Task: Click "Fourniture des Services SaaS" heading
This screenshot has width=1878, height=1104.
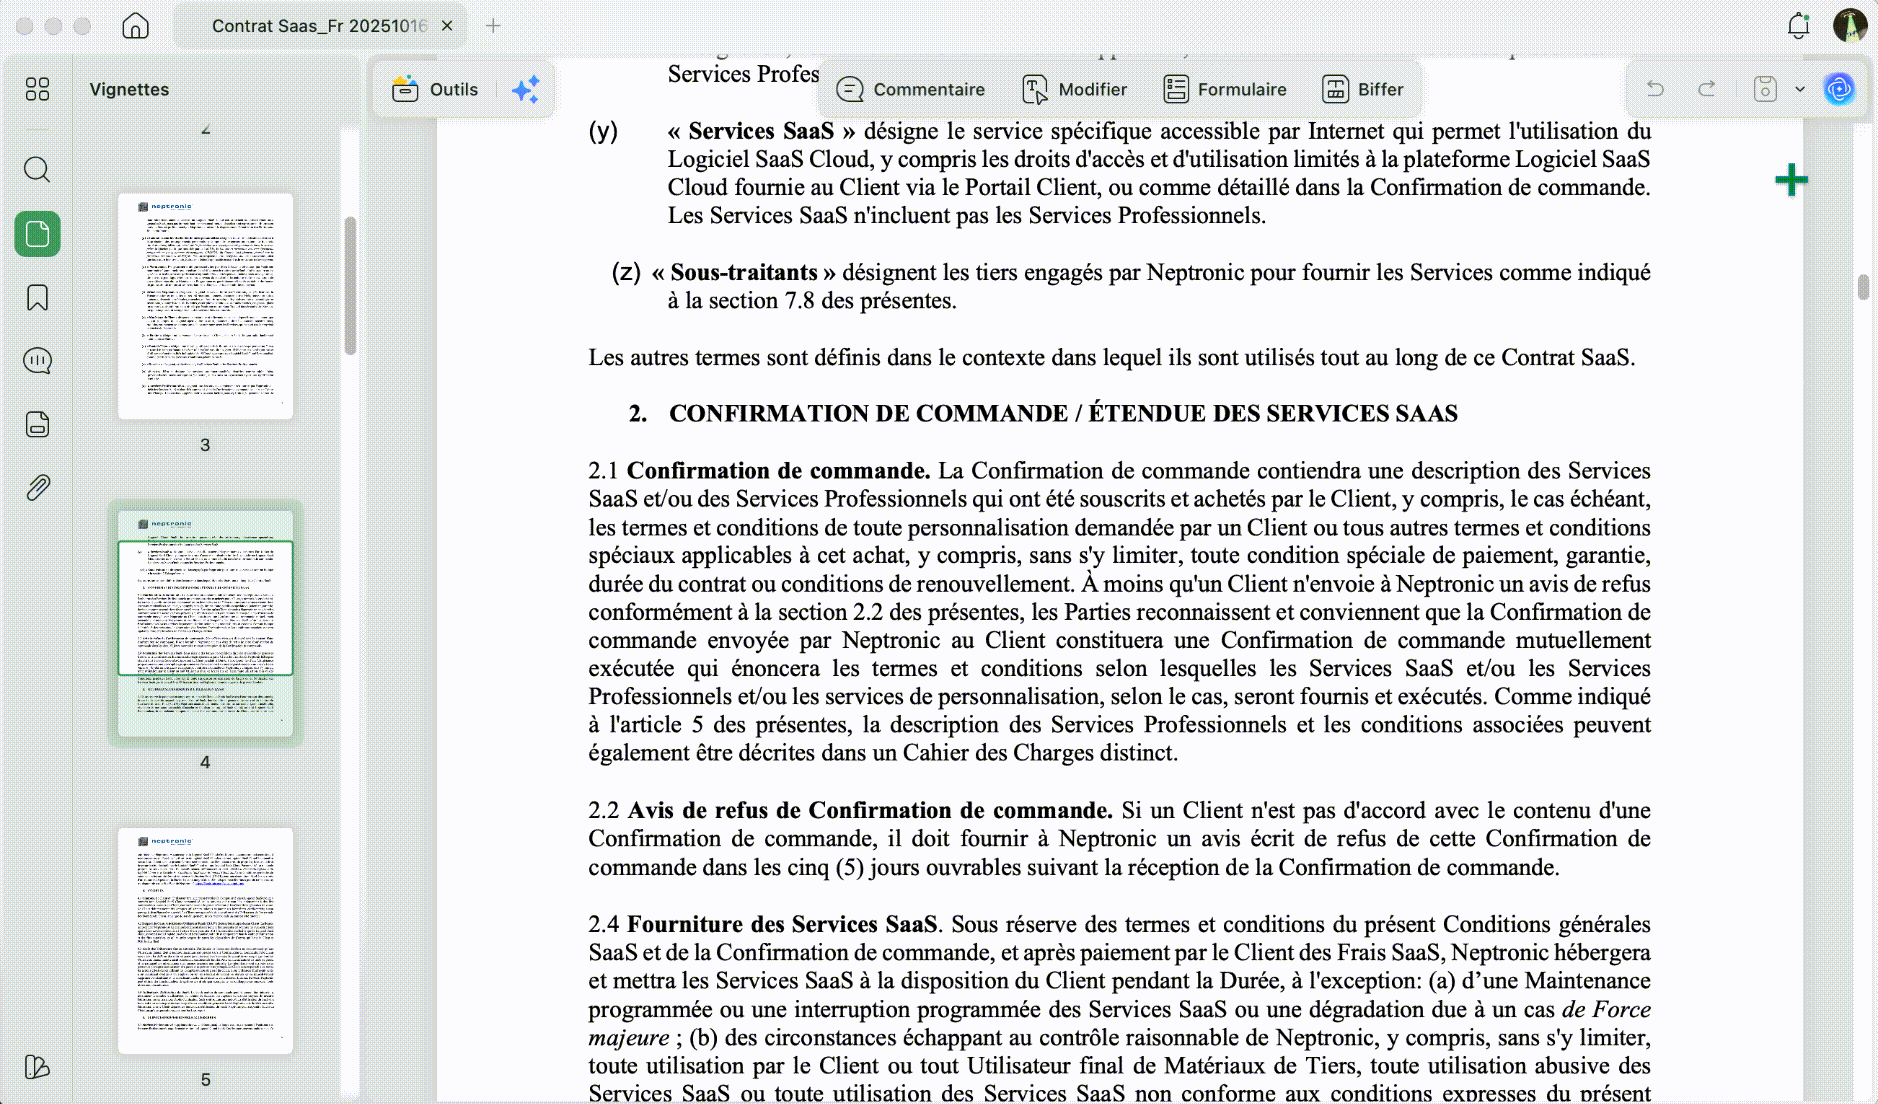Action: [782, 924]
